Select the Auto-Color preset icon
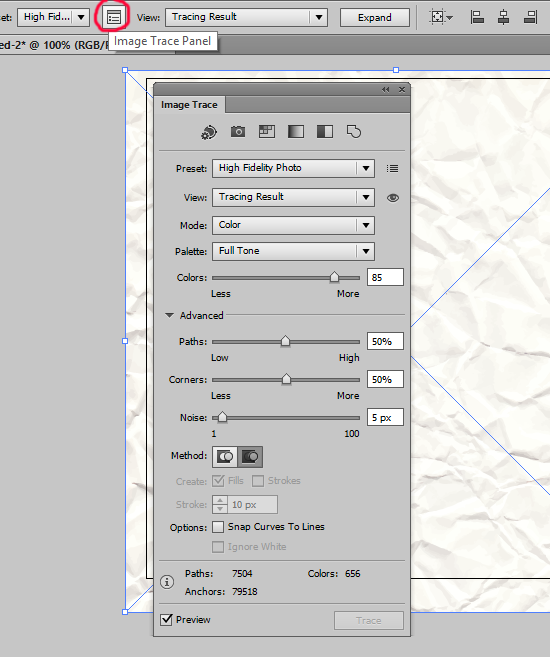 (209, 132)
